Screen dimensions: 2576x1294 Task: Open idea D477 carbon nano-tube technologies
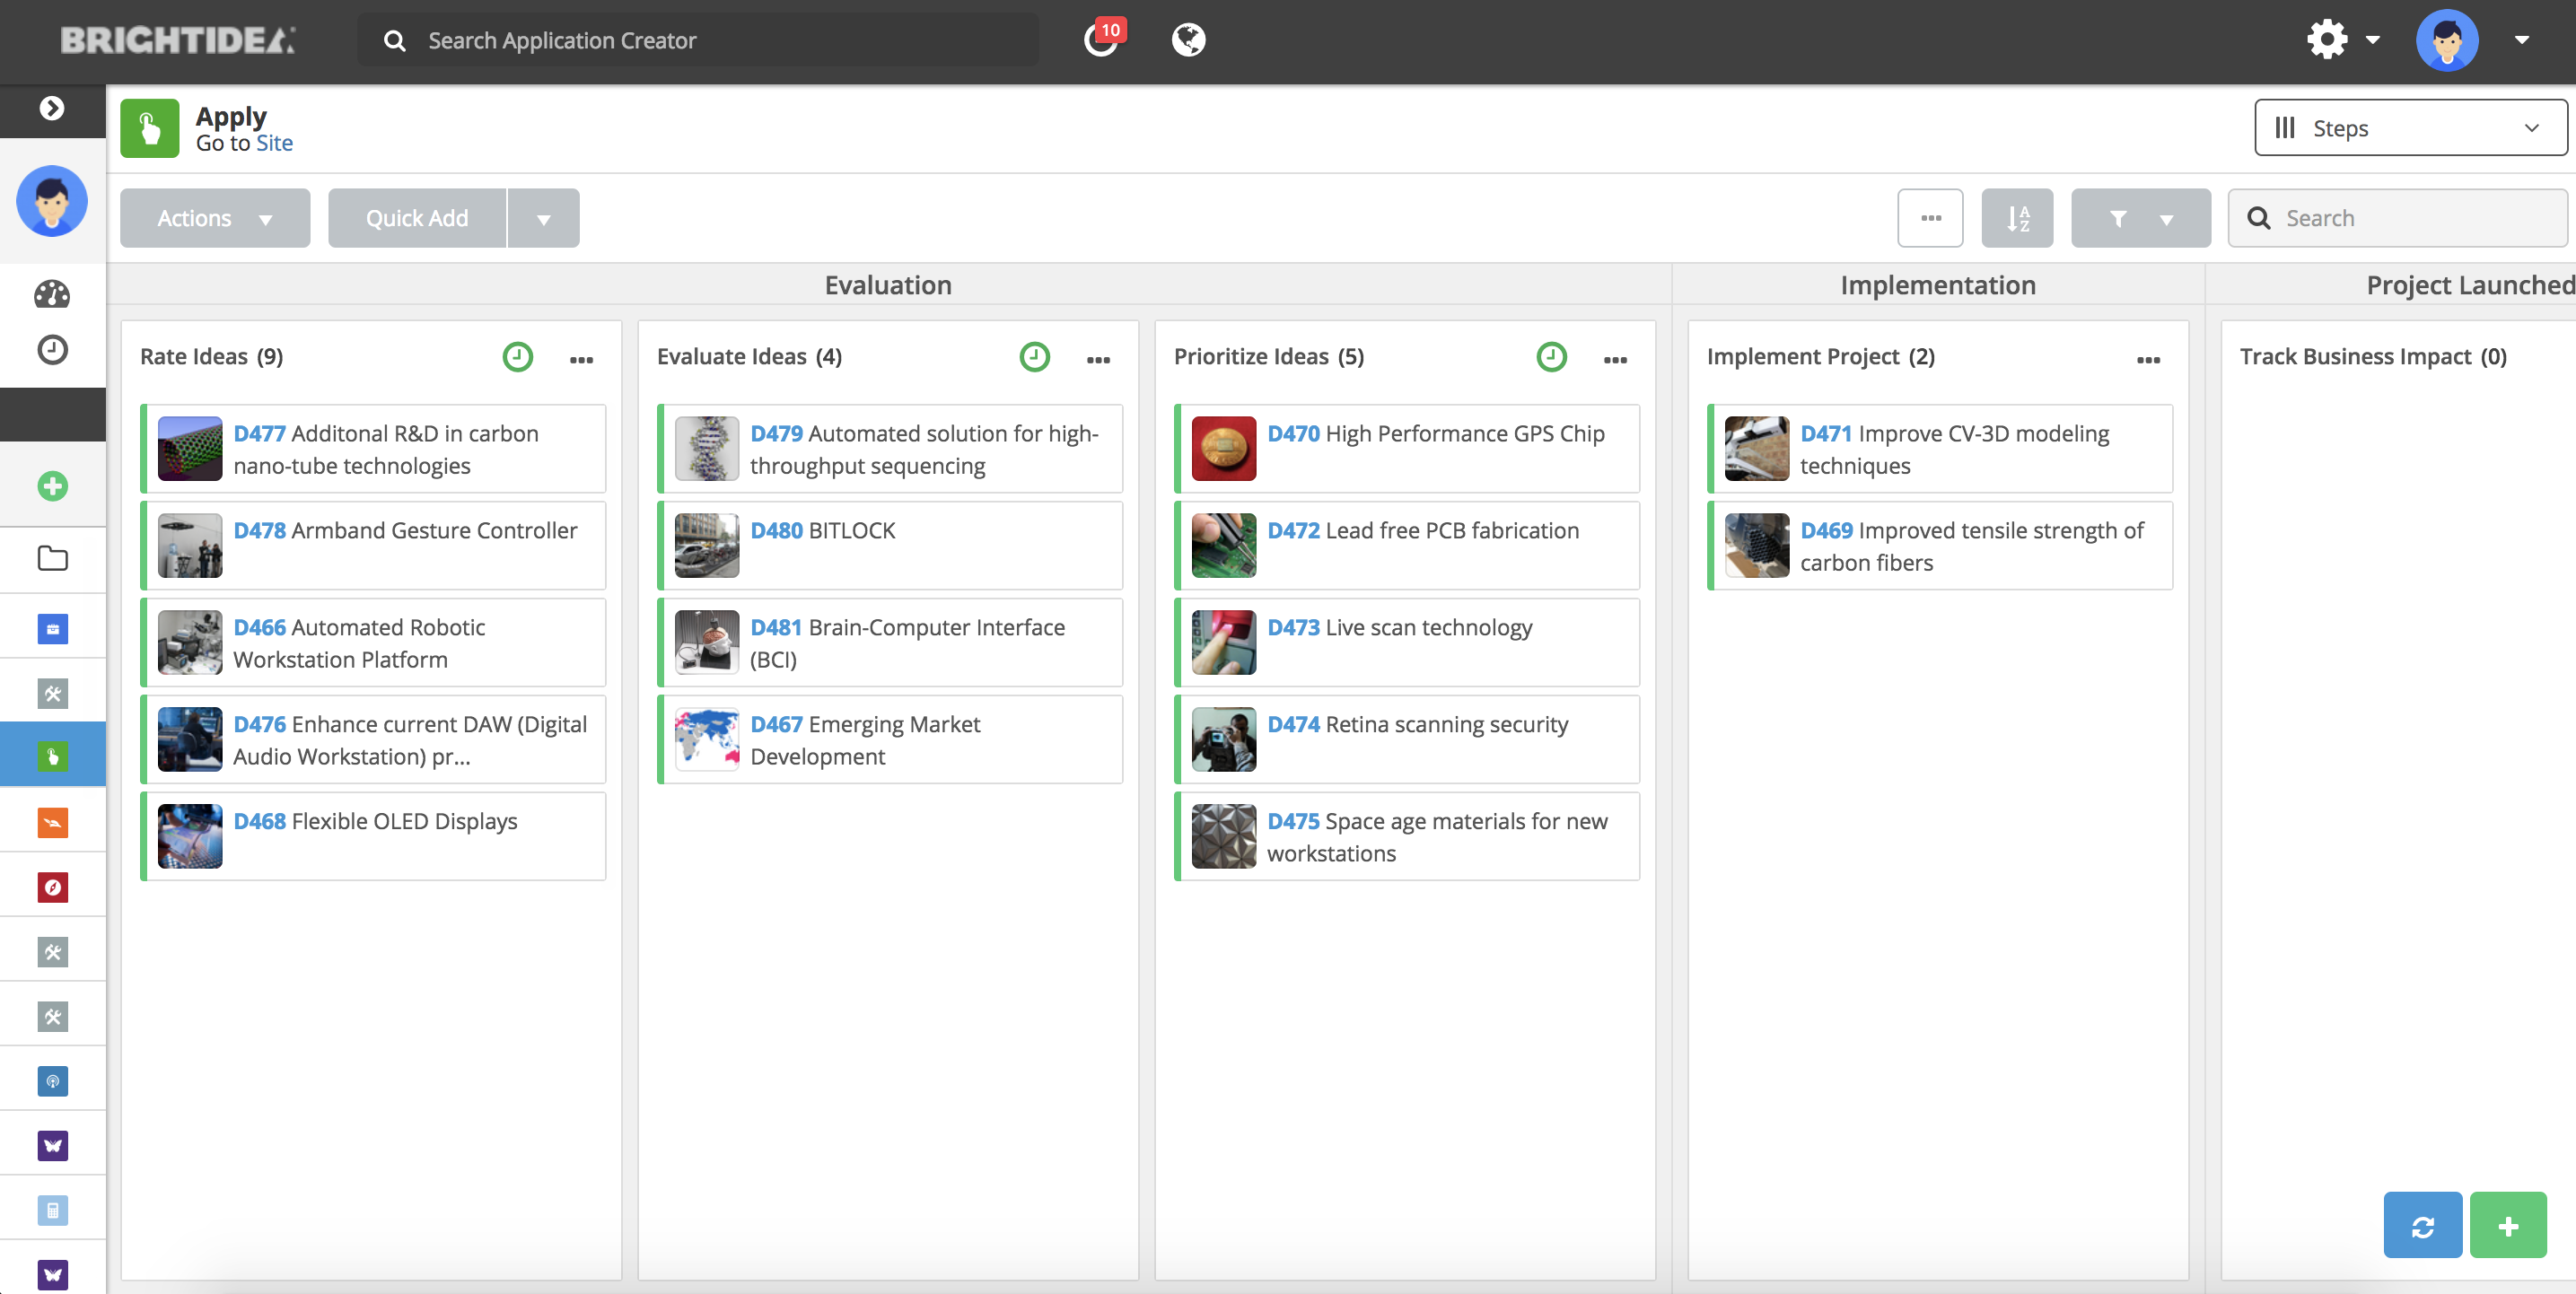(x=374, y=448)
